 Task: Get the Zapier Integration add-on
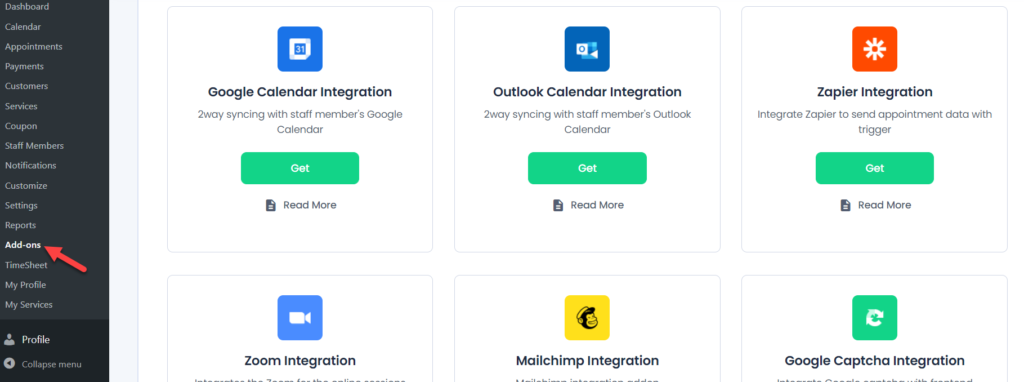click(874, 168)
